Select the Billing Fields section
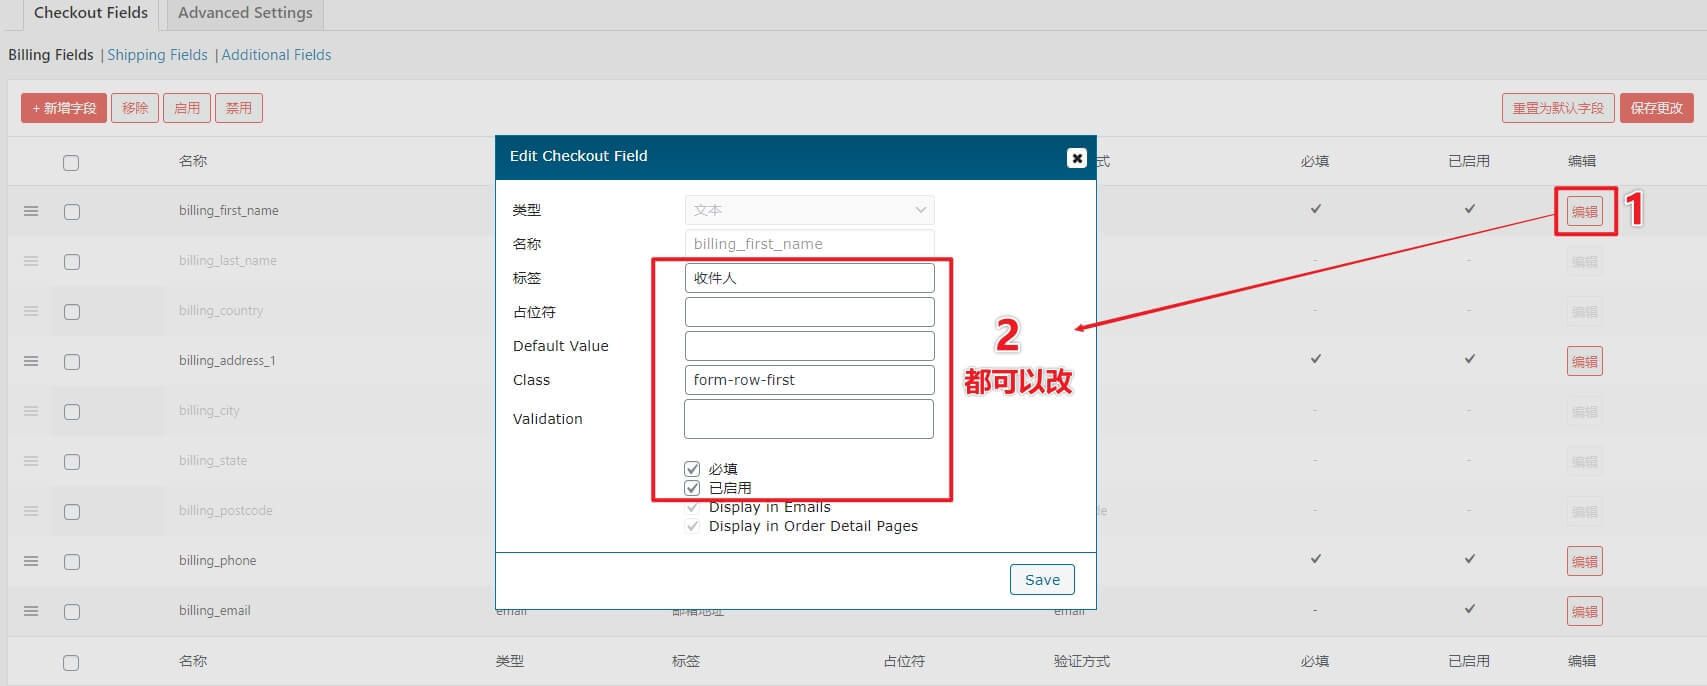This screenshot has width=1707, height=686. [51, 55]
